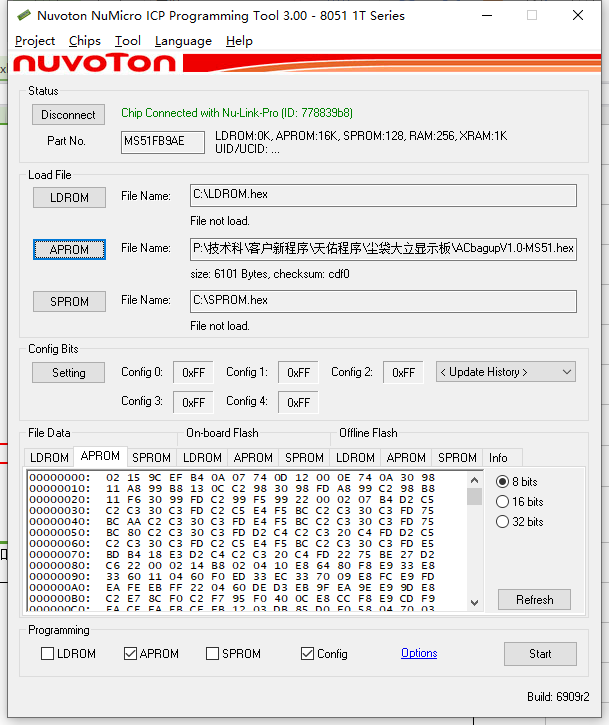609x725 pixels.
Task: Switch to Offline Flash SPROM tab
Action: tap(457, 458)
